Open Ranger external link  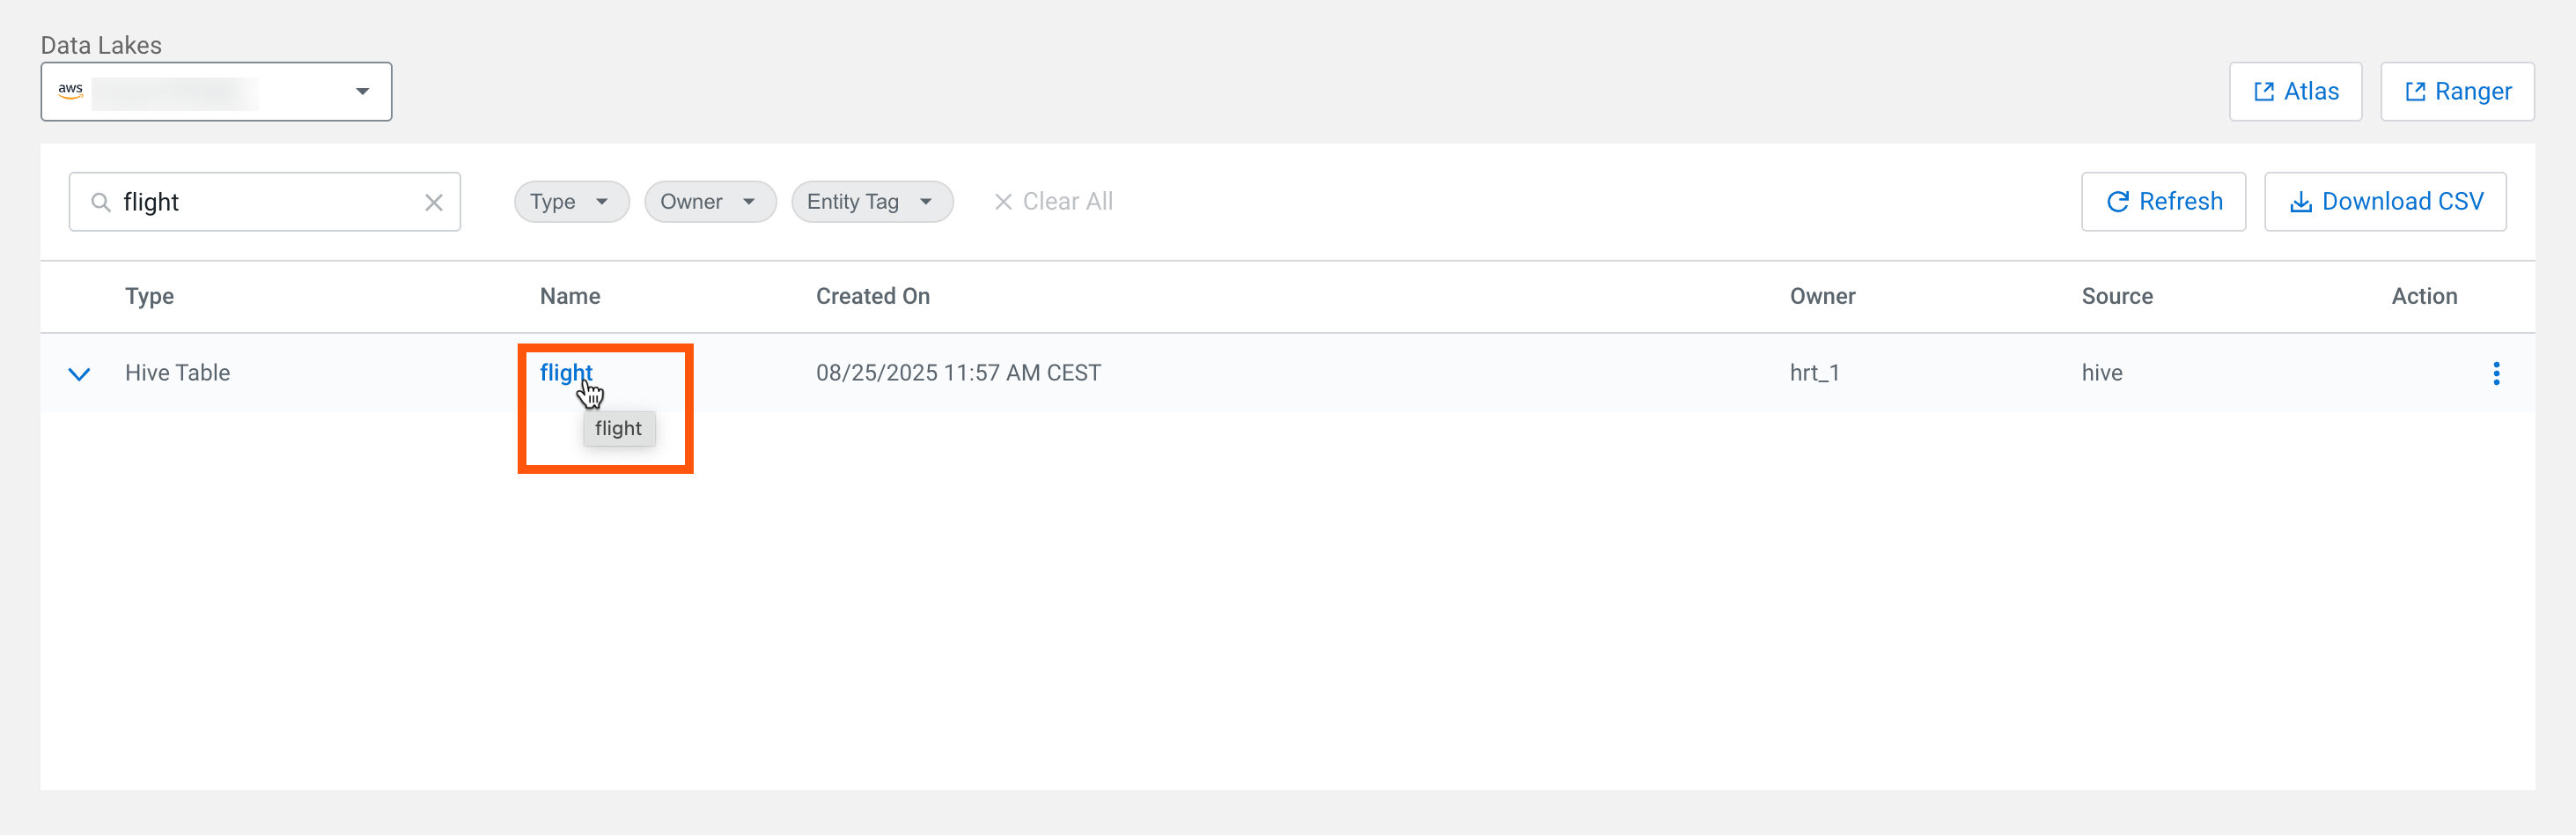pos(2457,92)
